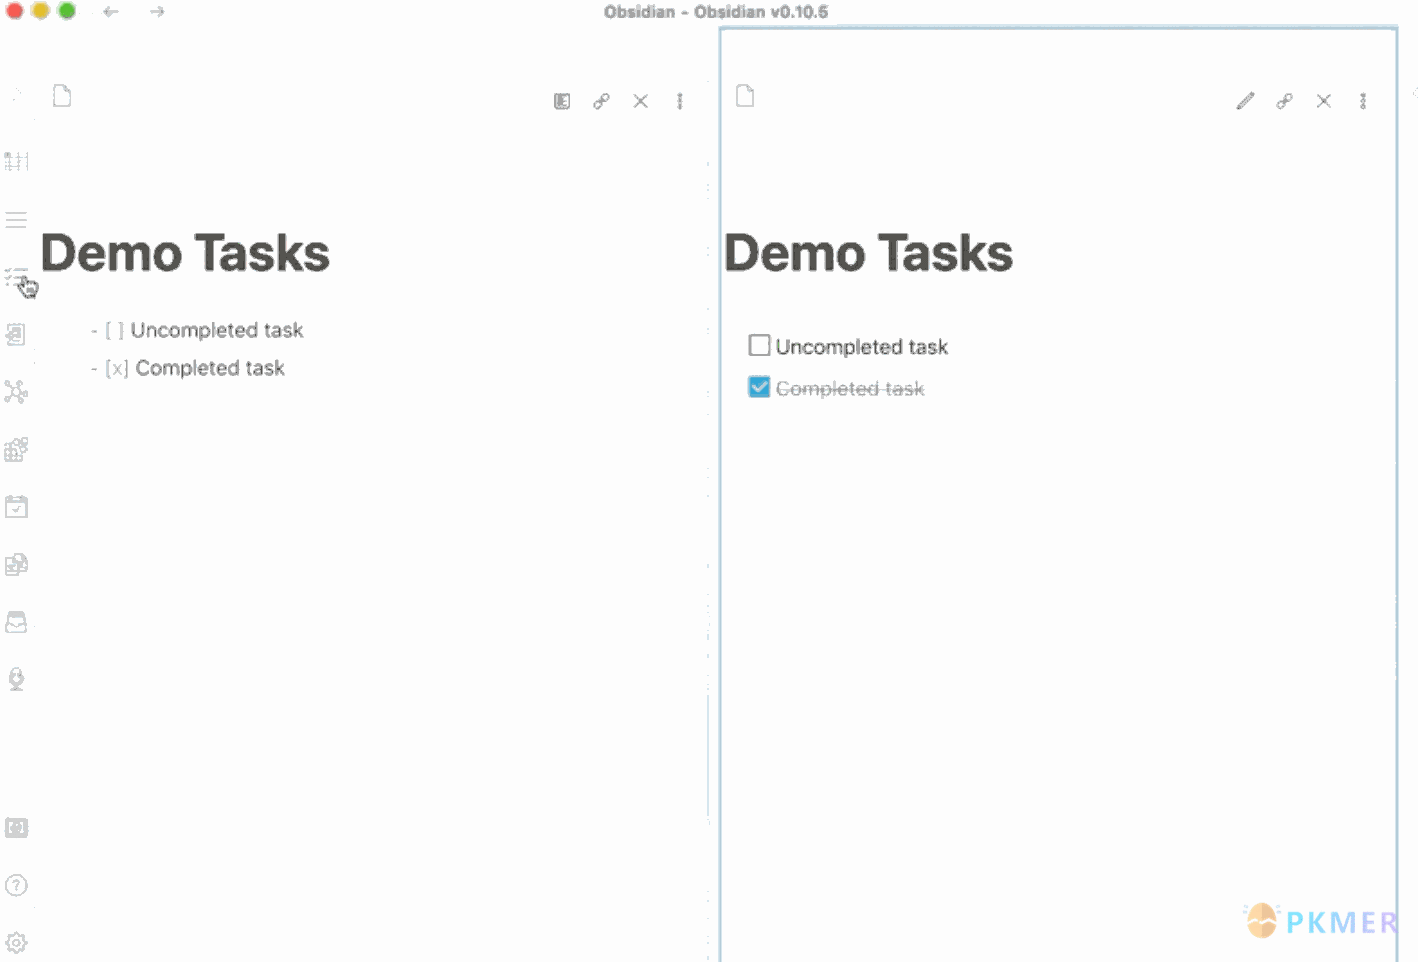Check the Uncompleted task checkbox
The width and height of the screenshot is (1418, 962).
click(x=759, y=346)
